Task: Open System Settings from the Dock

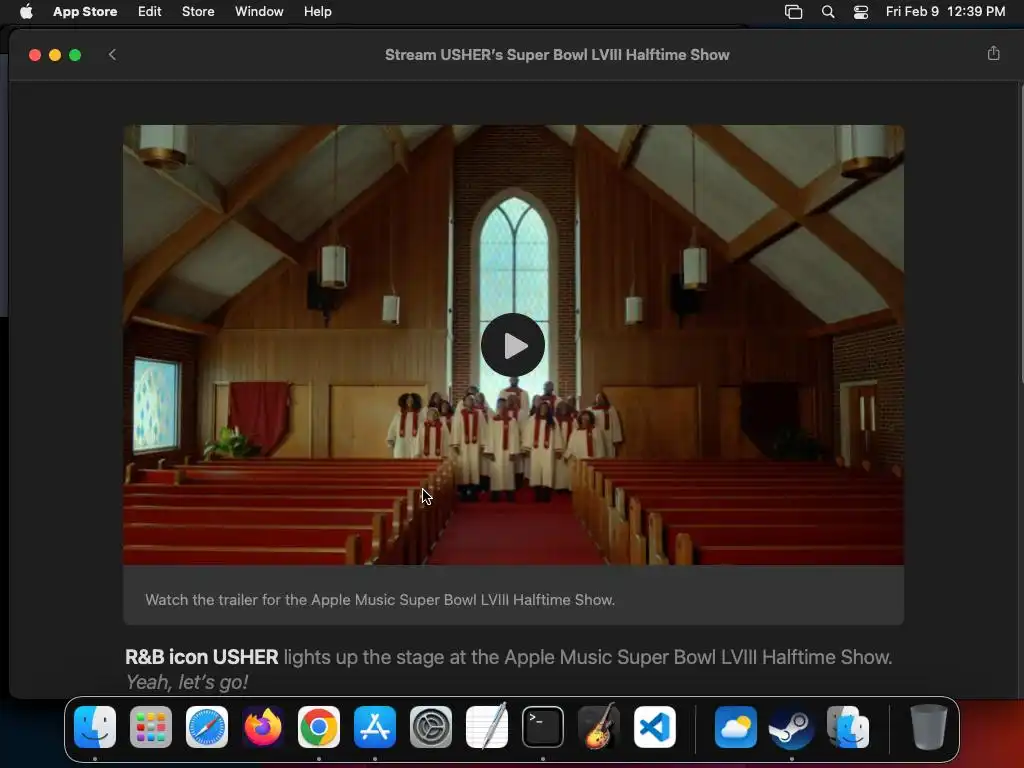Action: click(431, 727)
